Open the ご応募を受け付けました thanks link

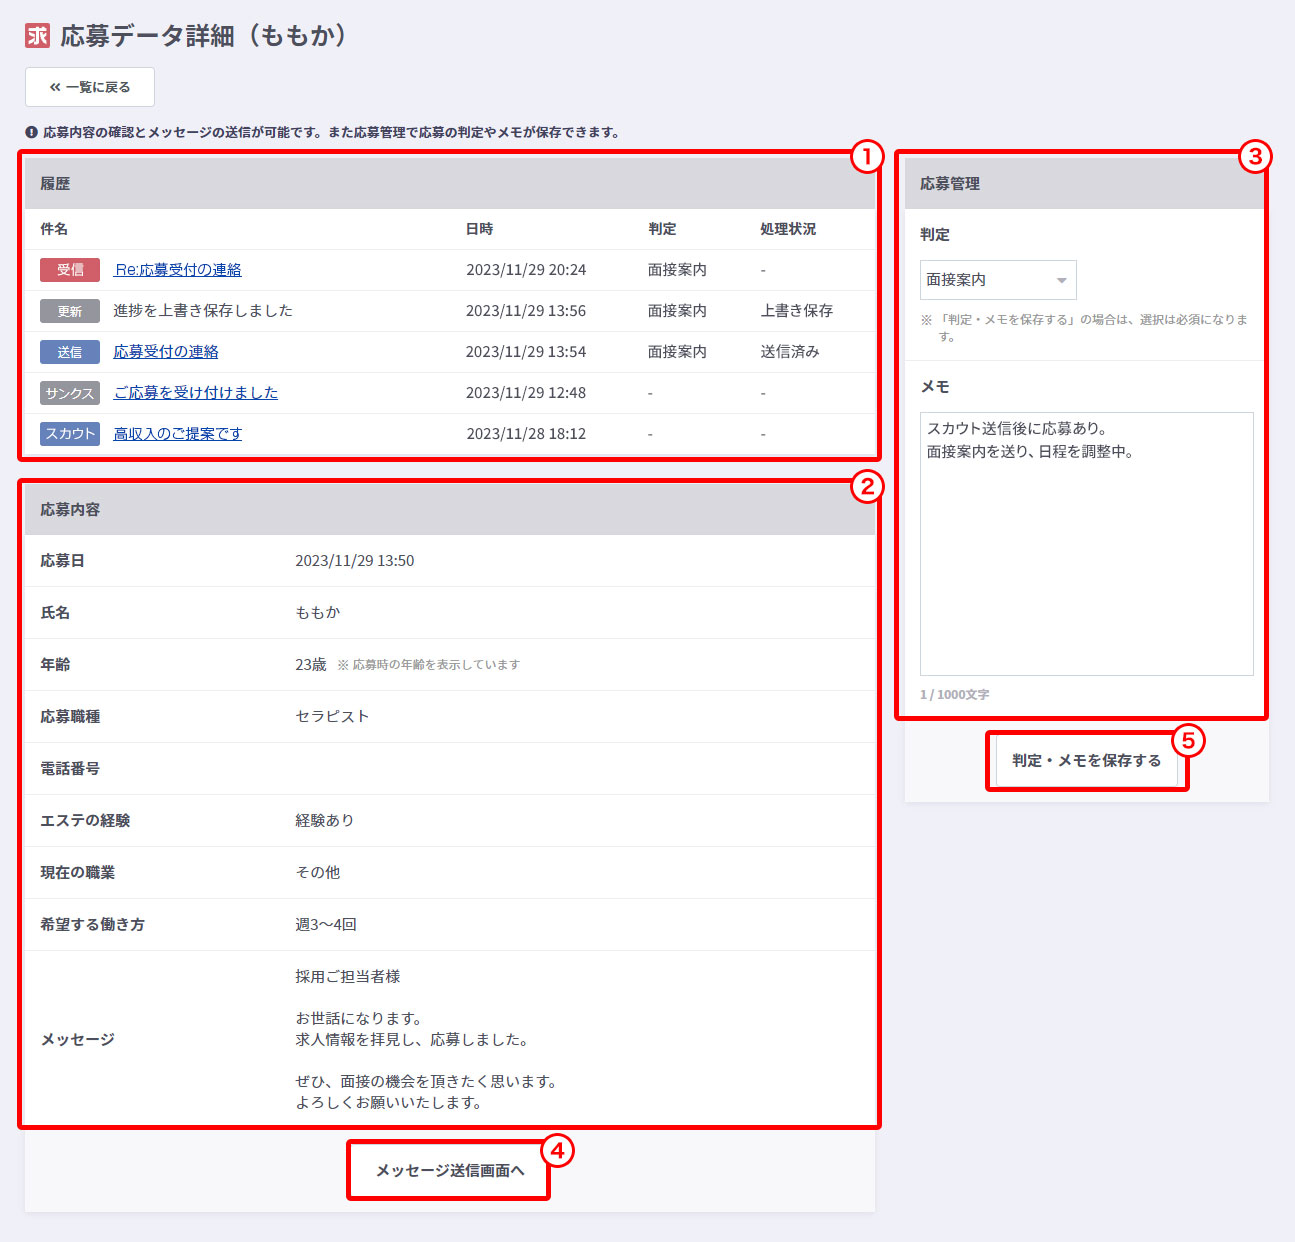tap(196, 393)
